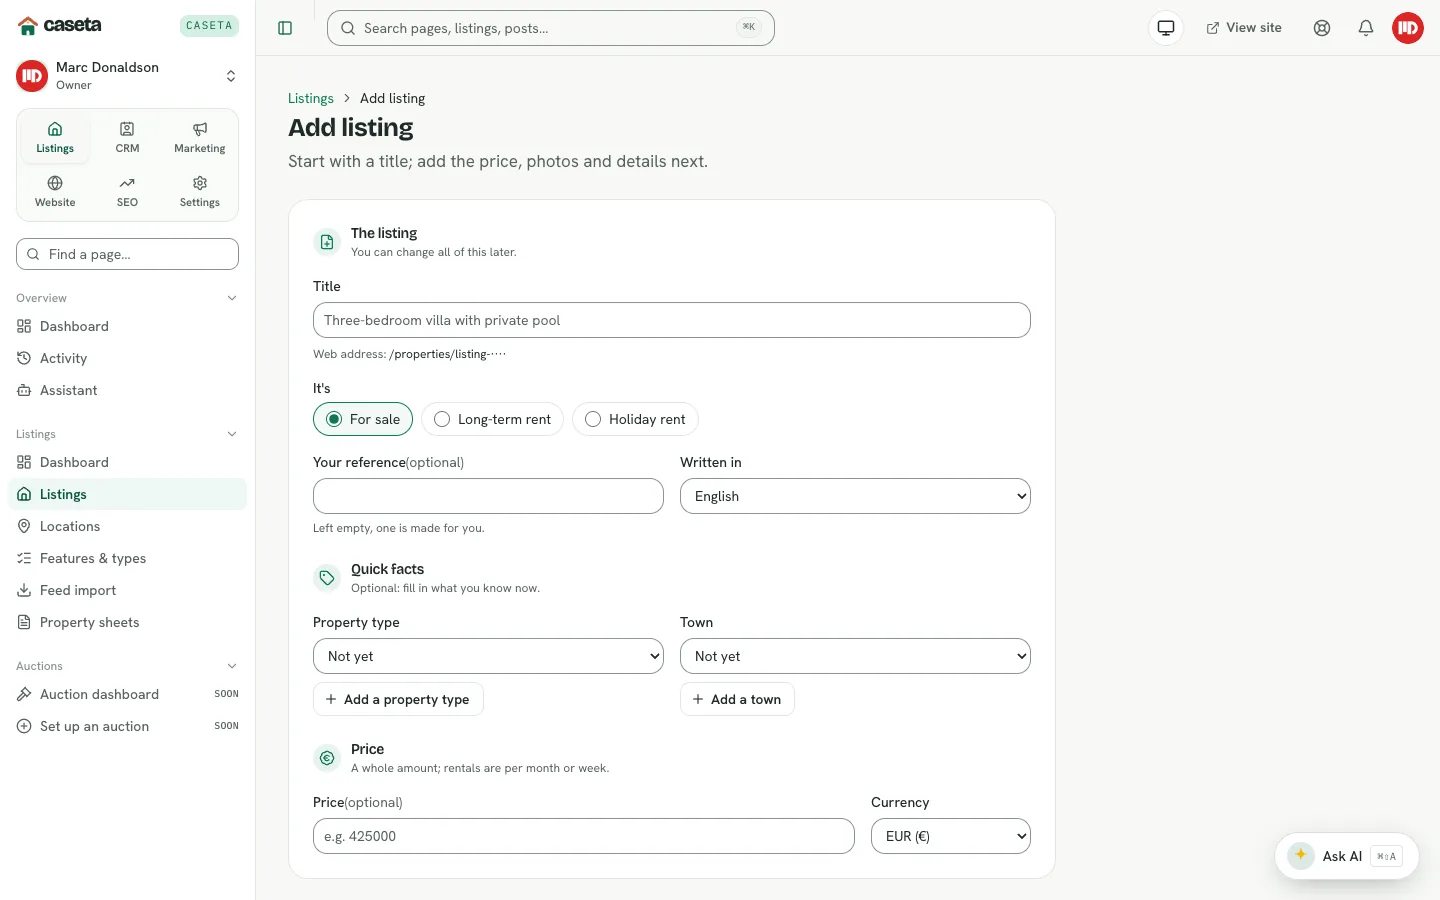Open the Currency dropdown
The width and height of the screenshot is (1440, 900).
coord(951,836)
